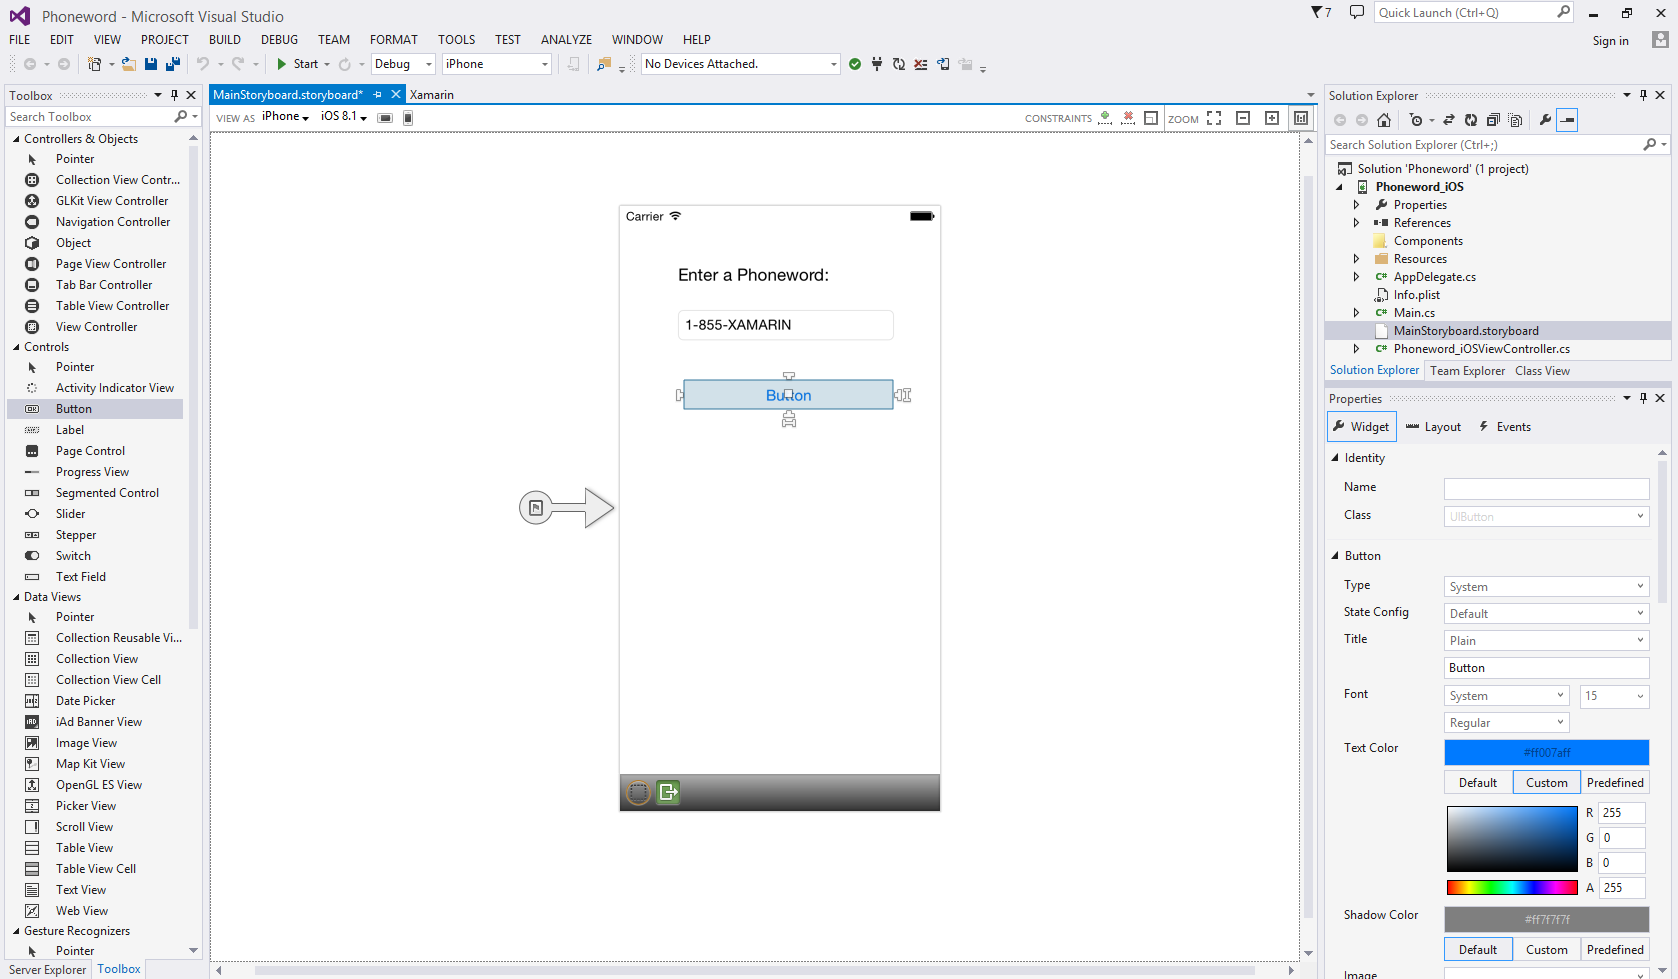Screen dimensions: 1678x979
Task: Select the exit segue icon in scene dock
Action: [668, 792]
